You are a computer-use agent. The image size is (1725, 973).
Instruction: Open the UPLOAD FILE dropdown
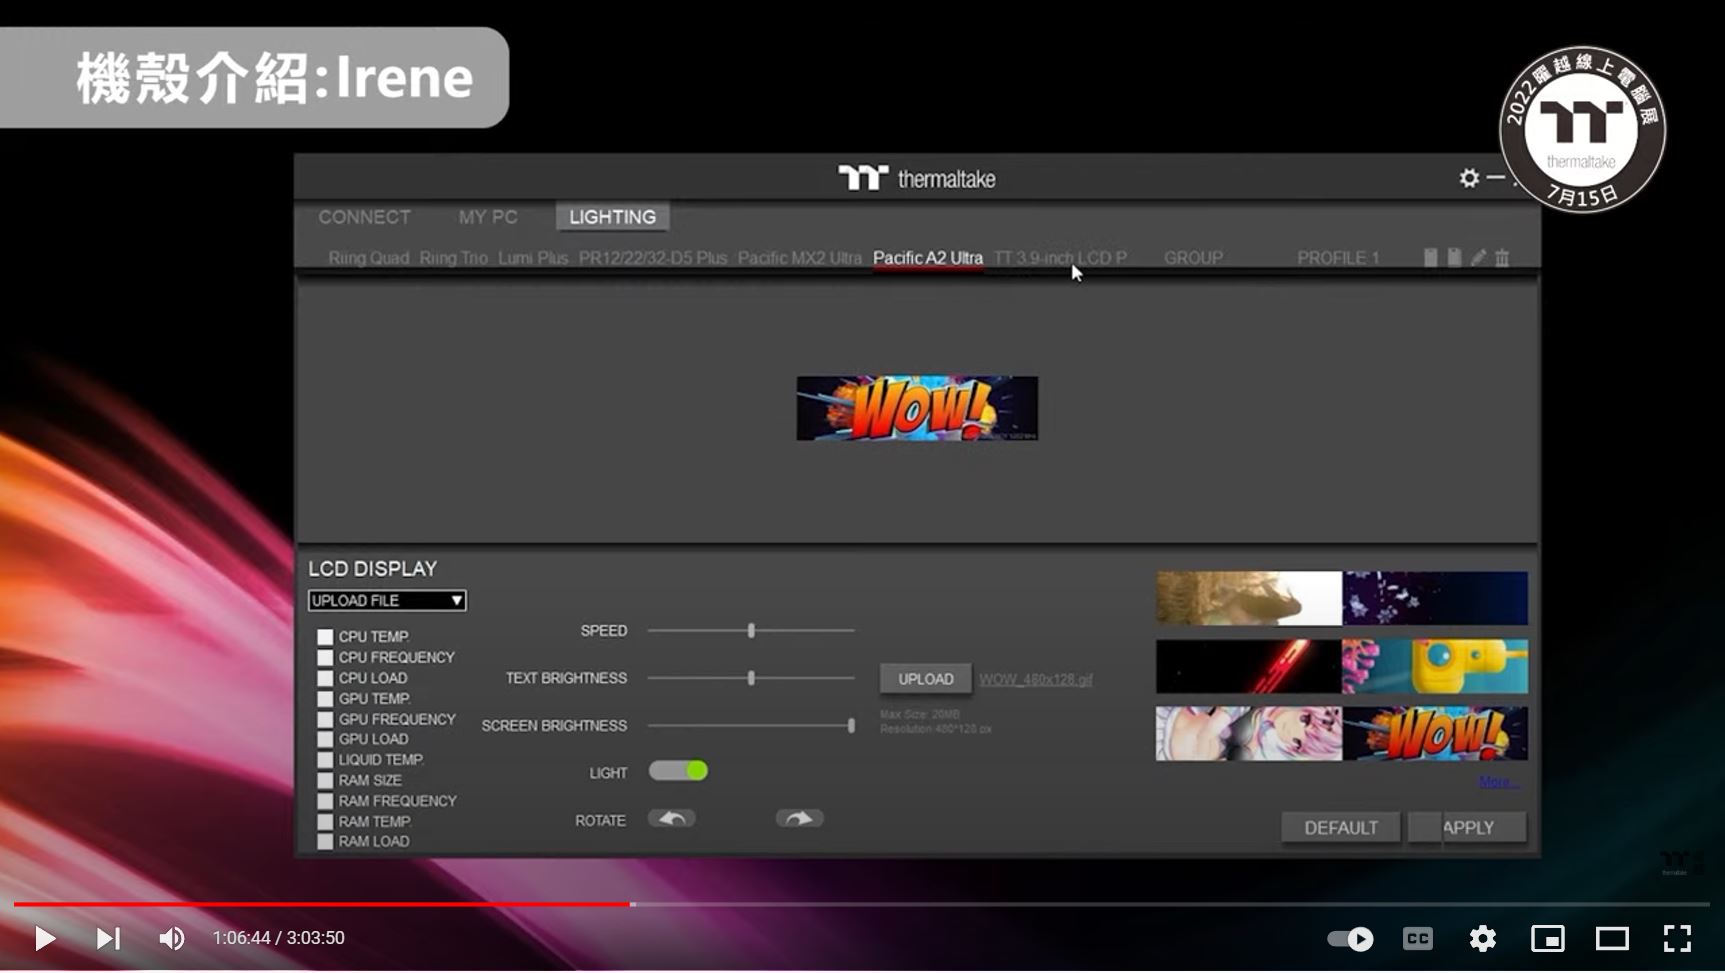(x=387, y=601)
